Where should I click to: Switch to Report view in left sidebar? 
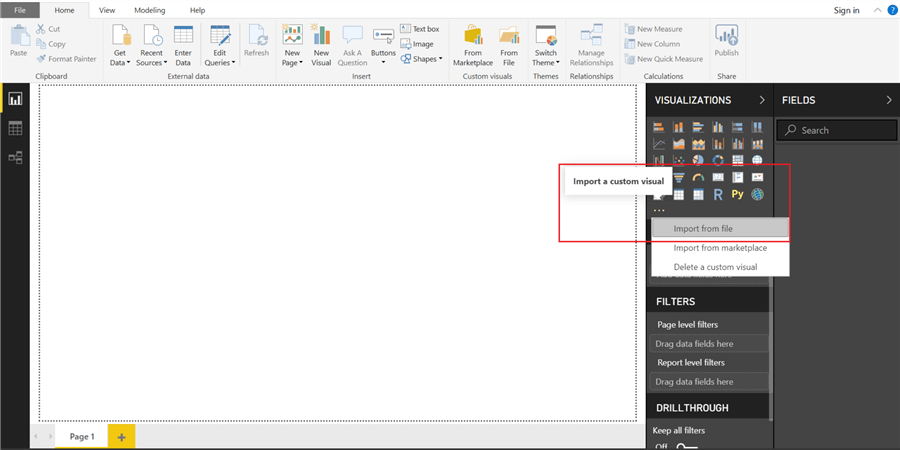click(15, 99)
